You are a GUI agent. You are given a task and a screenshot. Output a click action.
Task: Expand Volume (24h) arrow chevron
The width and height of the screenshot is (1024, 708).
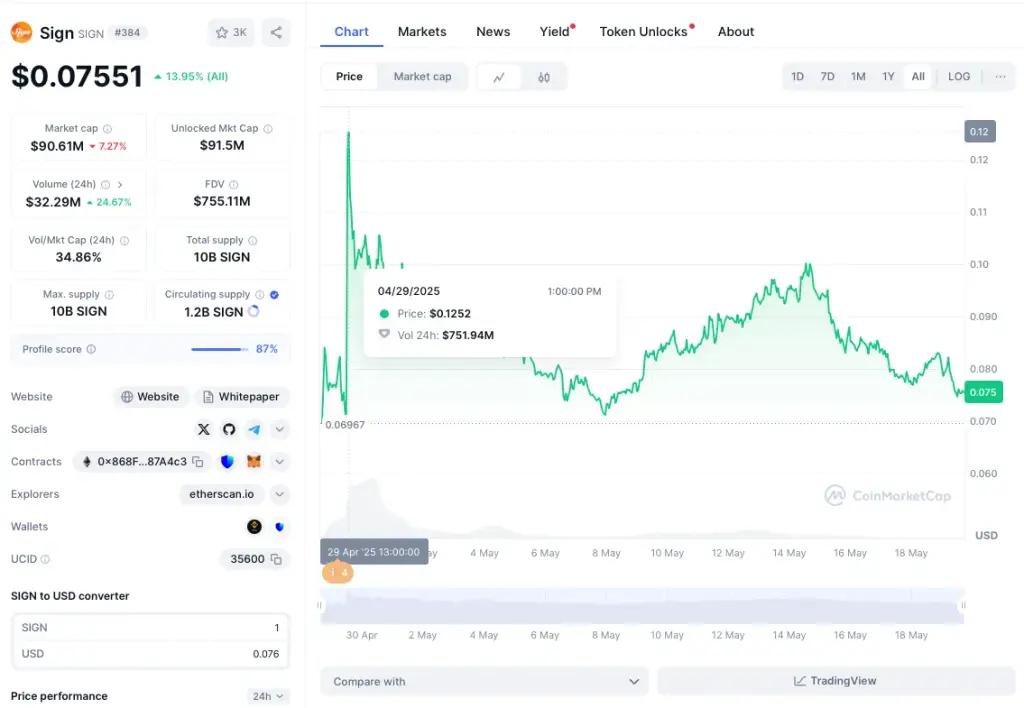120,185
